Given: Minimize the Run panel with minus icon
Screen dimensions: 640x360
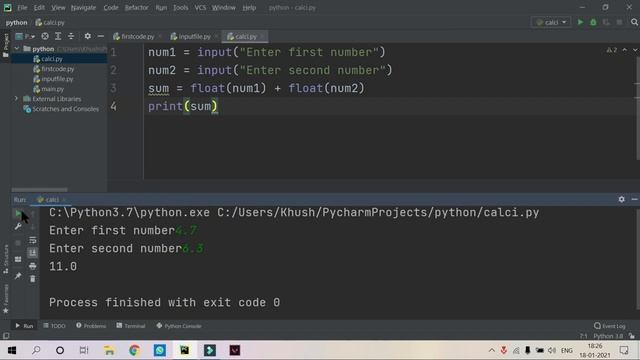Looking at the screenshot, I should click(634, 199).
